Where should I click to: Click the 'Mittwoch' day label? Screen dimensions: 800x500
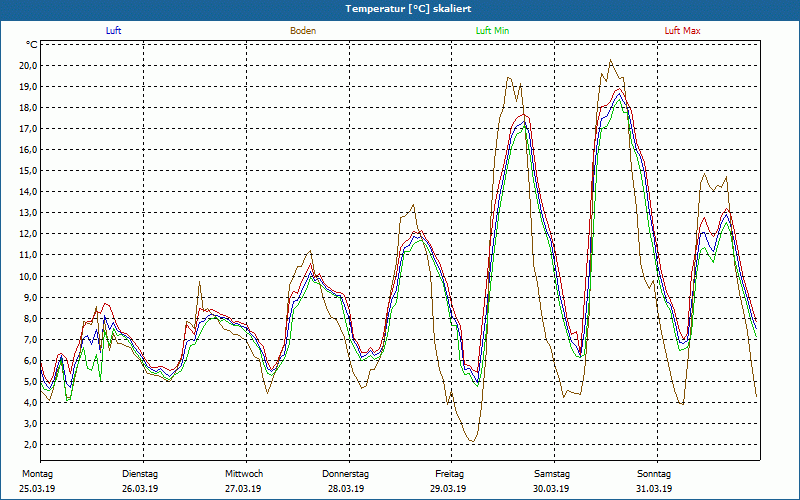244,474
